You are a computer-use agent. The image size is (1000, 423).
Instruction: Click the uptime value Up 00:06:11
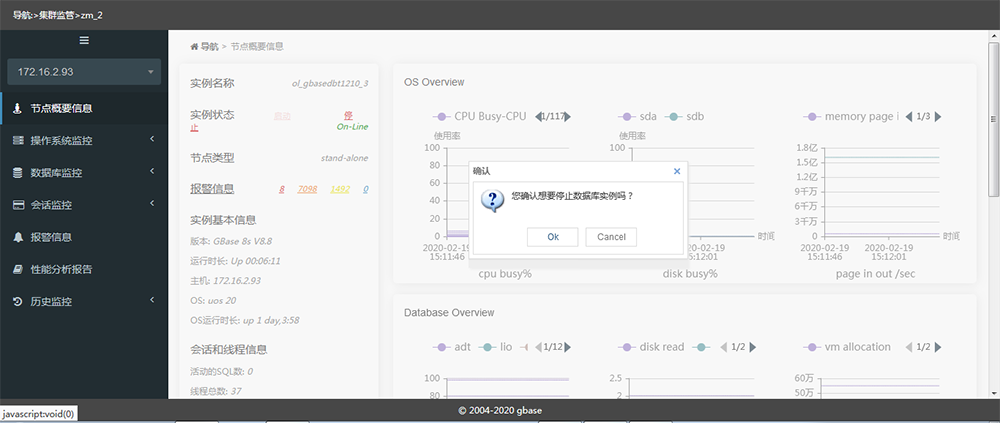tap(256, 261)
